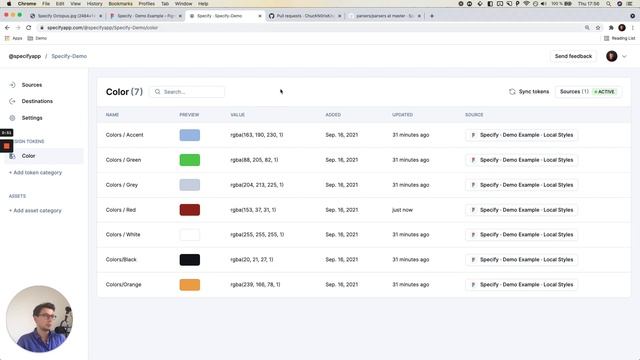Select value 'rgba(88, 205, 82, 1)'
This screenshot has height=360, width=640.
pos(254,160)
